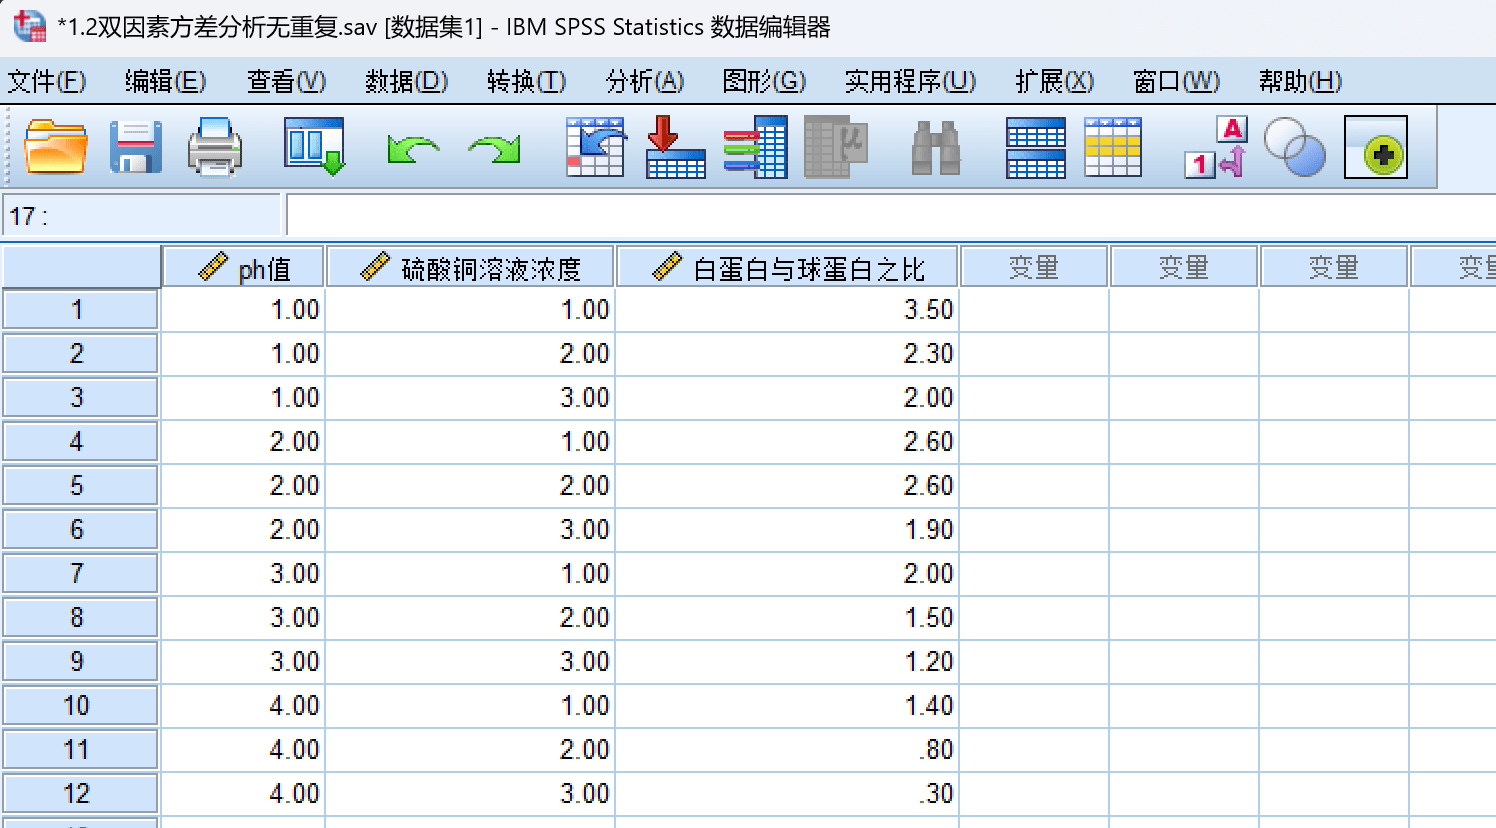Viewport: 1496px width, 828px height.
Task: Click the Go to variable icon
Action: (x=675, y=147)
